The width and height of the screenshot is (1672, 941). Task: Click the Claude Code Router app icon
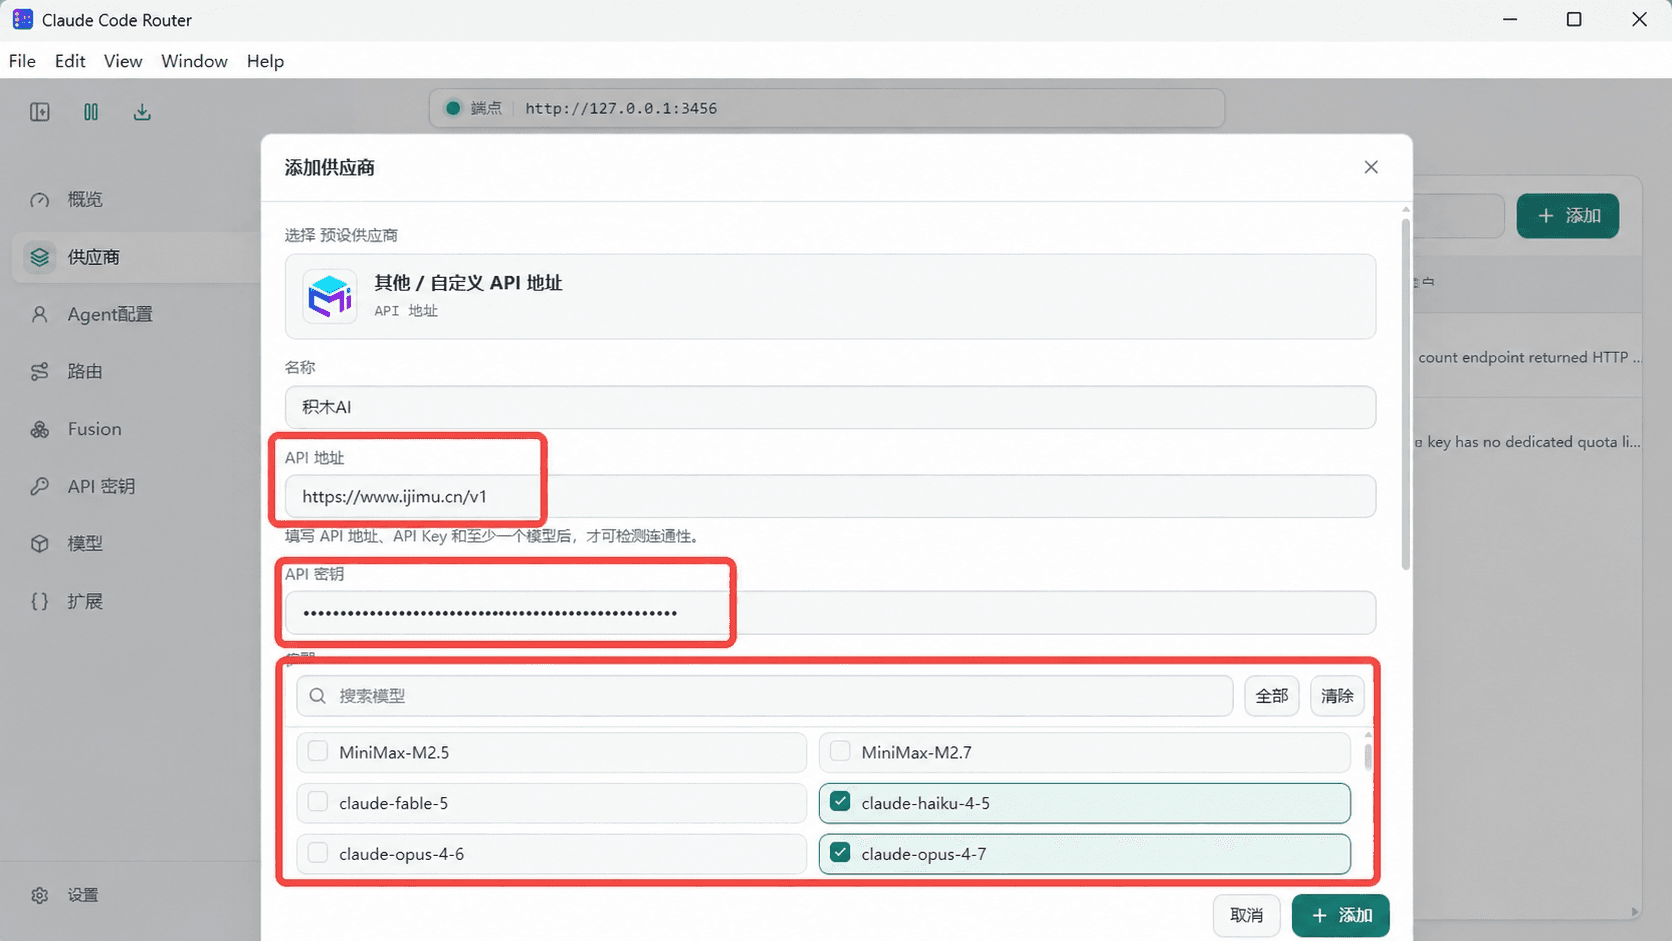click(x=22, y=20)
